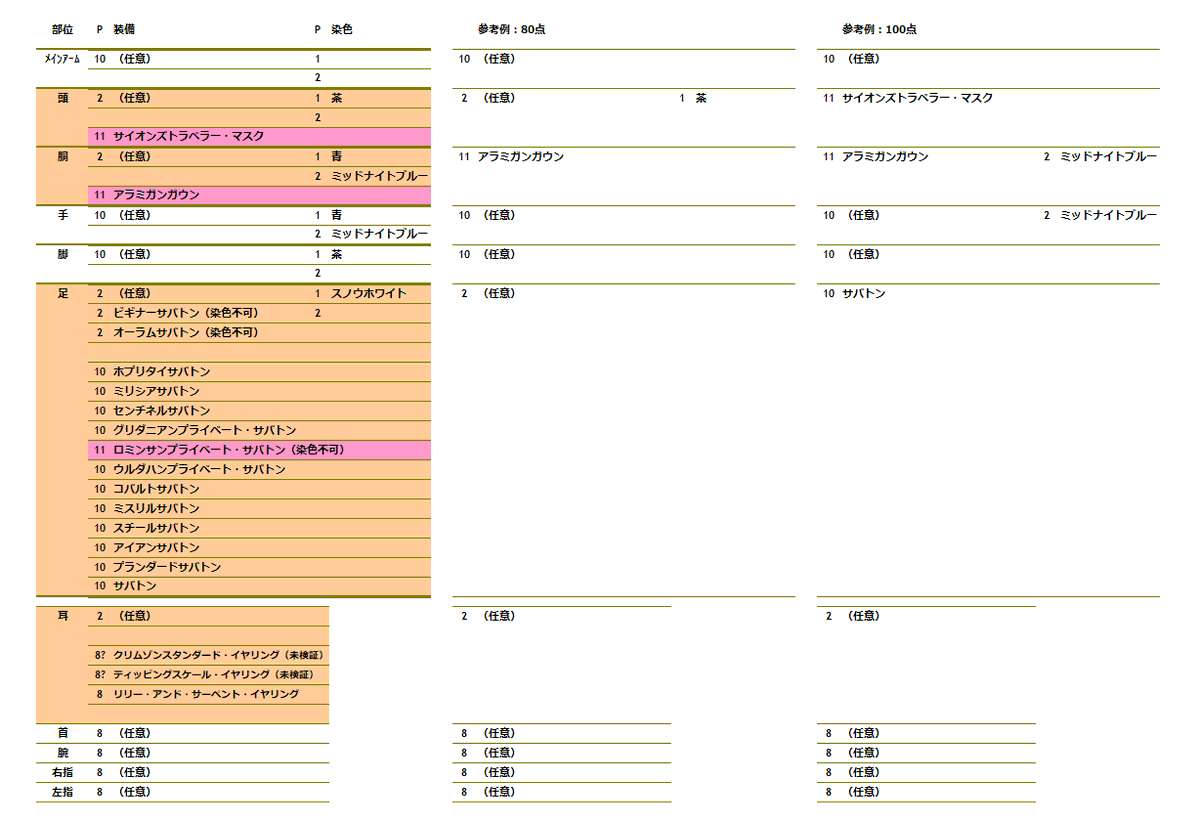Viewport: 1200px width, 822px height.
Task: Click the センチネルサバトン row
Action: (x=259, y=411)
